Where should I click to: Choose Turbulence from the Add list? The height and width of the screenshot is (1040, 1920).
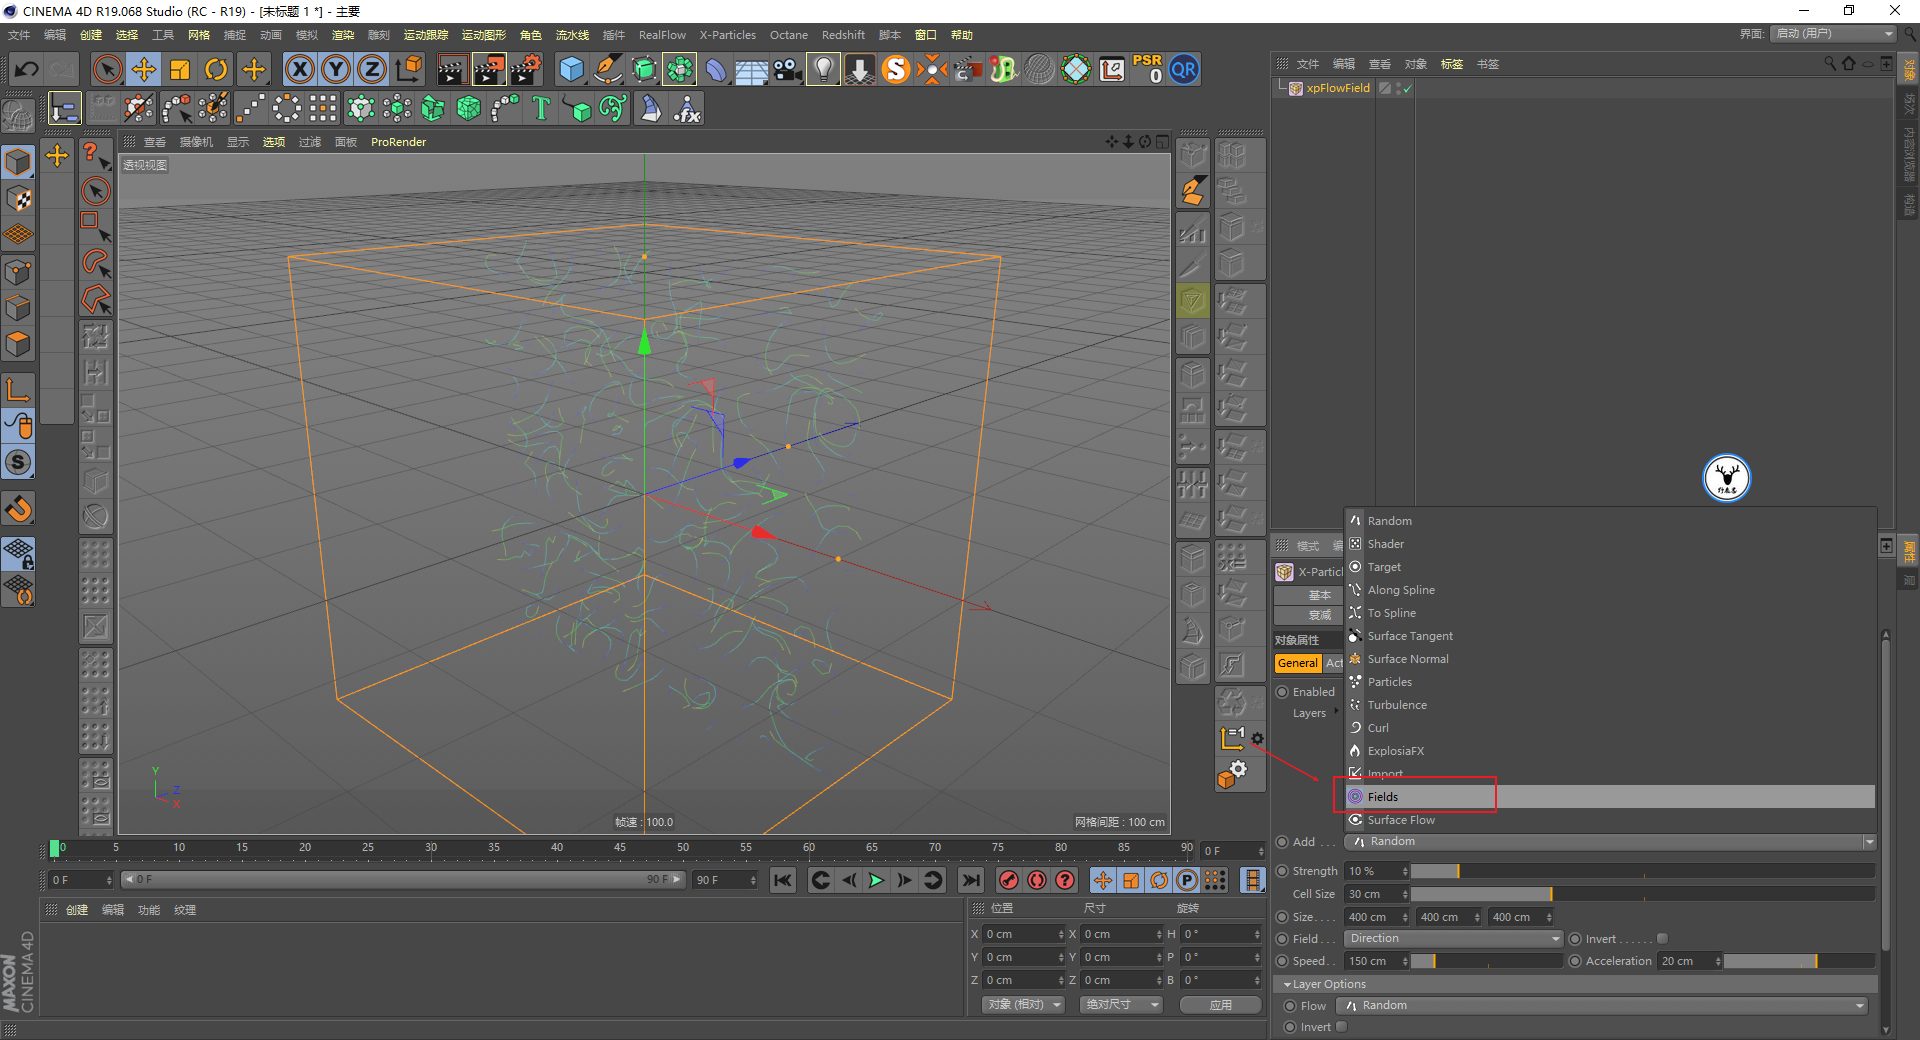(1609, 705)
